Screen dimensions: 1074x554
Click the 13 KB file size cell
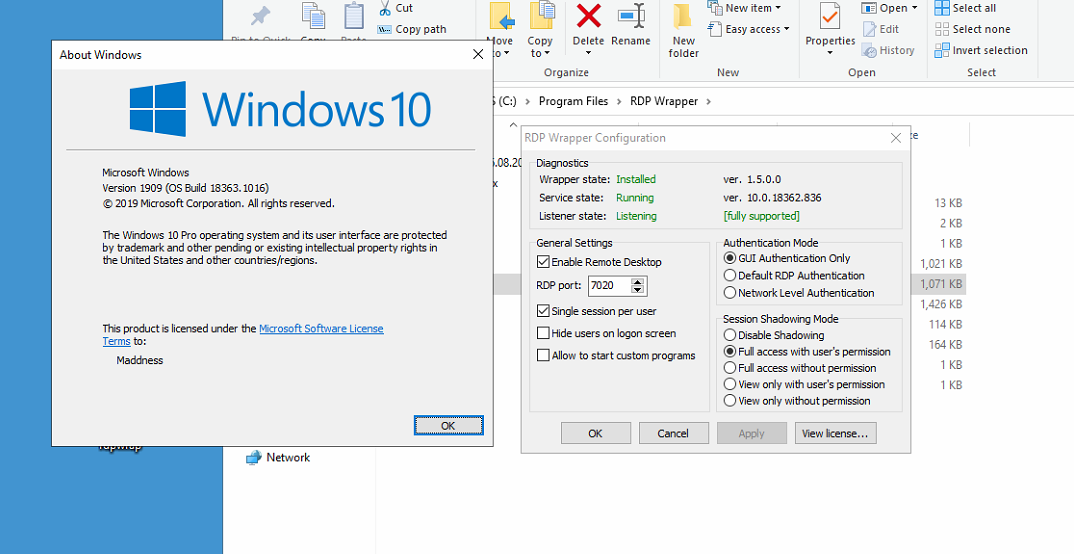coord(948,203)
